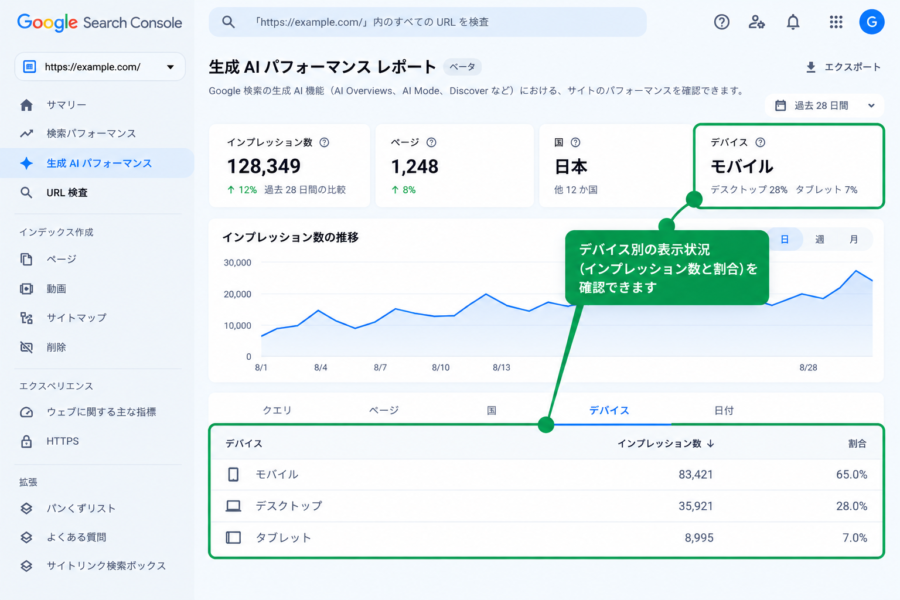Switch to the デバイス tab
Screen dimensions: 900x600
click(x=609, y=411)
